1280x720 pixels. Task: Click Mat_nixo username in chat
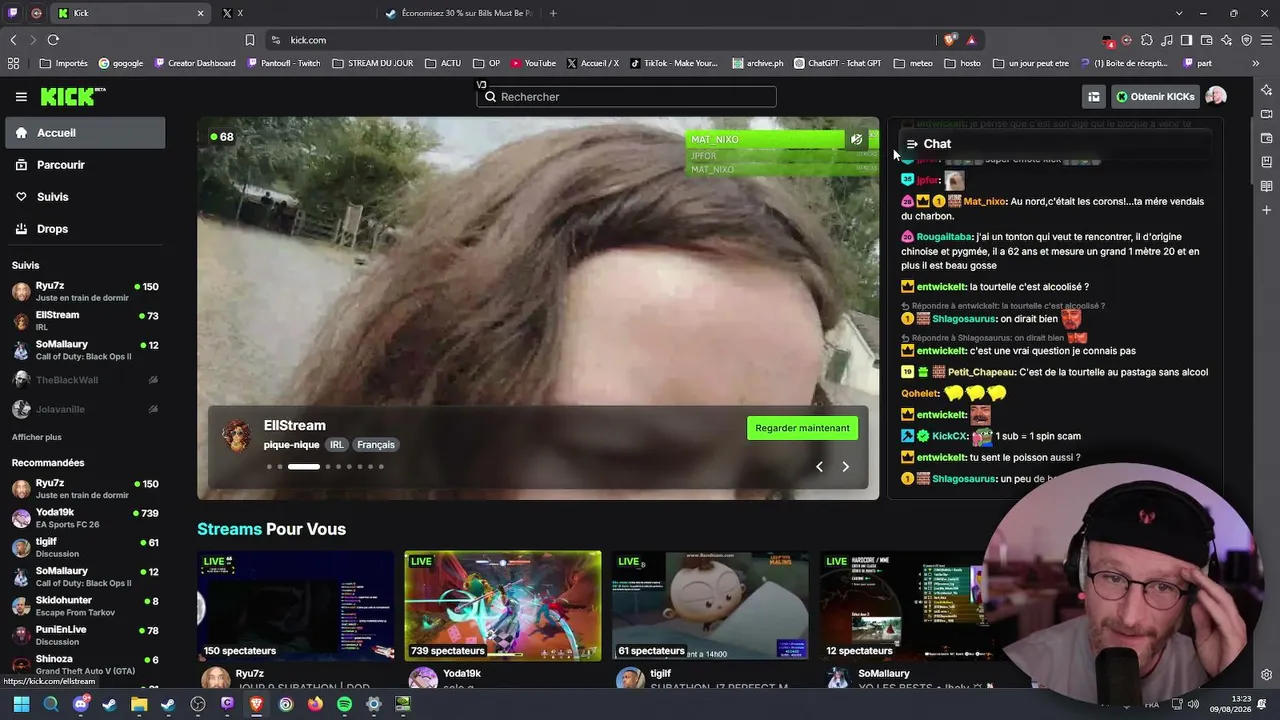click(x=985, y=202)
